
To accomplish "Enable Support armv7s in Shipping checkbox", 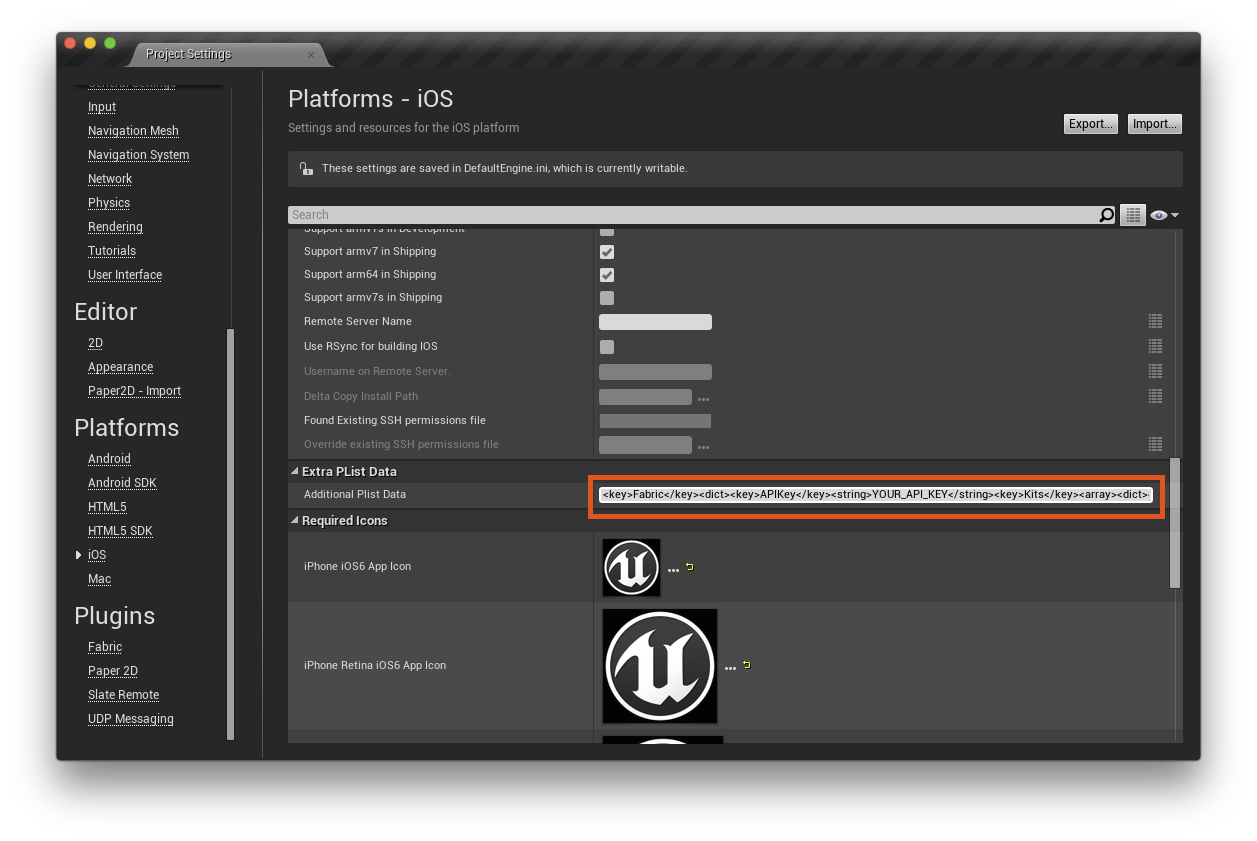I will [607, 298].
